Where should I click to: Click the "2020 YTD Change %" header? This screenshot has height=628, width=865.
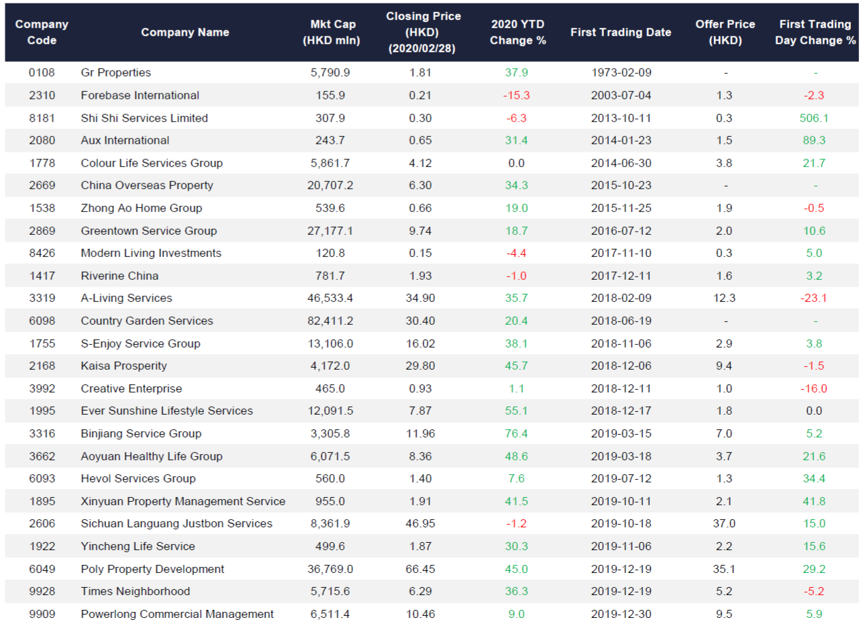click(x=517, y=32)
